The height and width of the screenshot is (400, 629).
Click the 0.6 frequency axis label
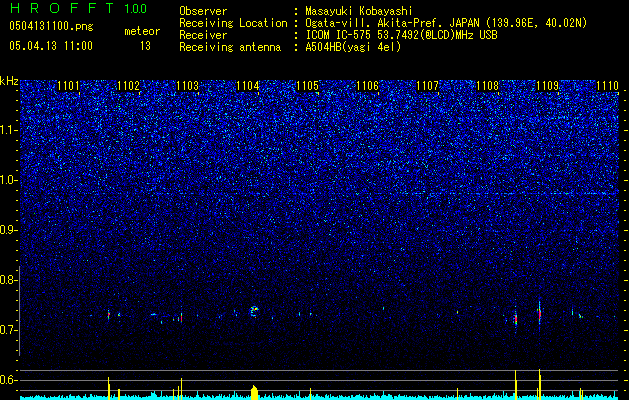(x=9, y=380)
